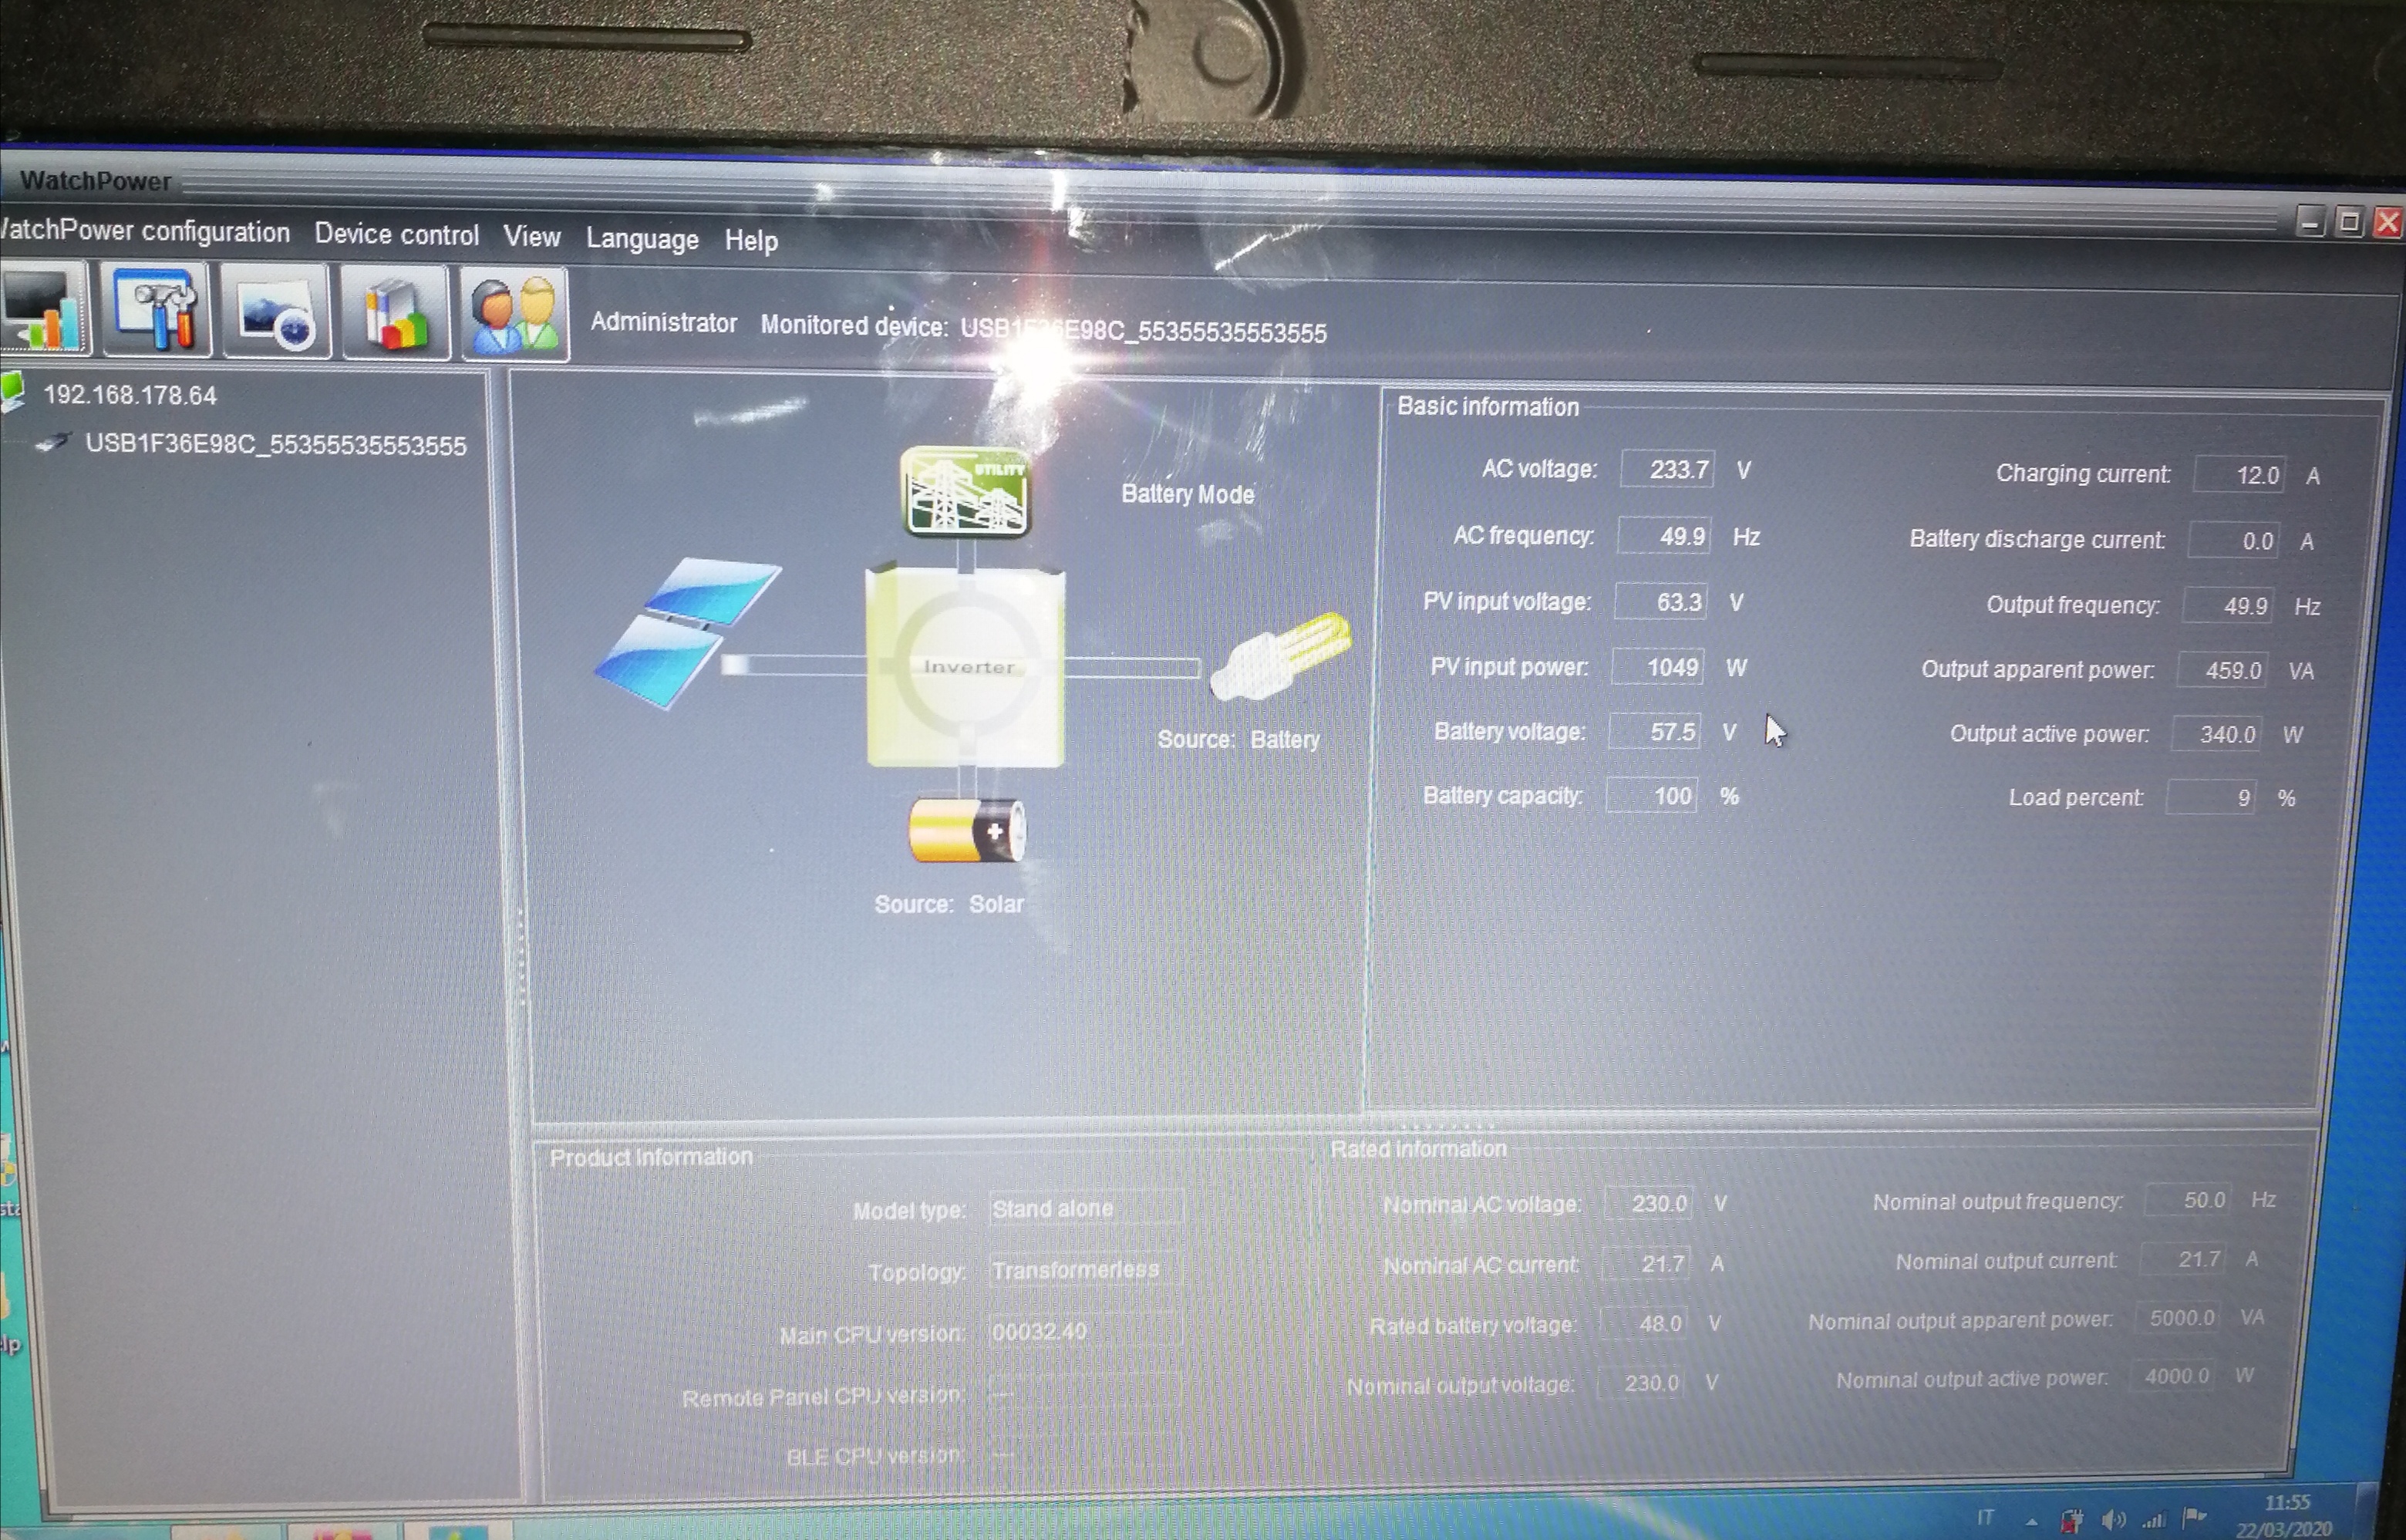
Task: Click the solar panels icon
Action: click(x=686, y=632)
